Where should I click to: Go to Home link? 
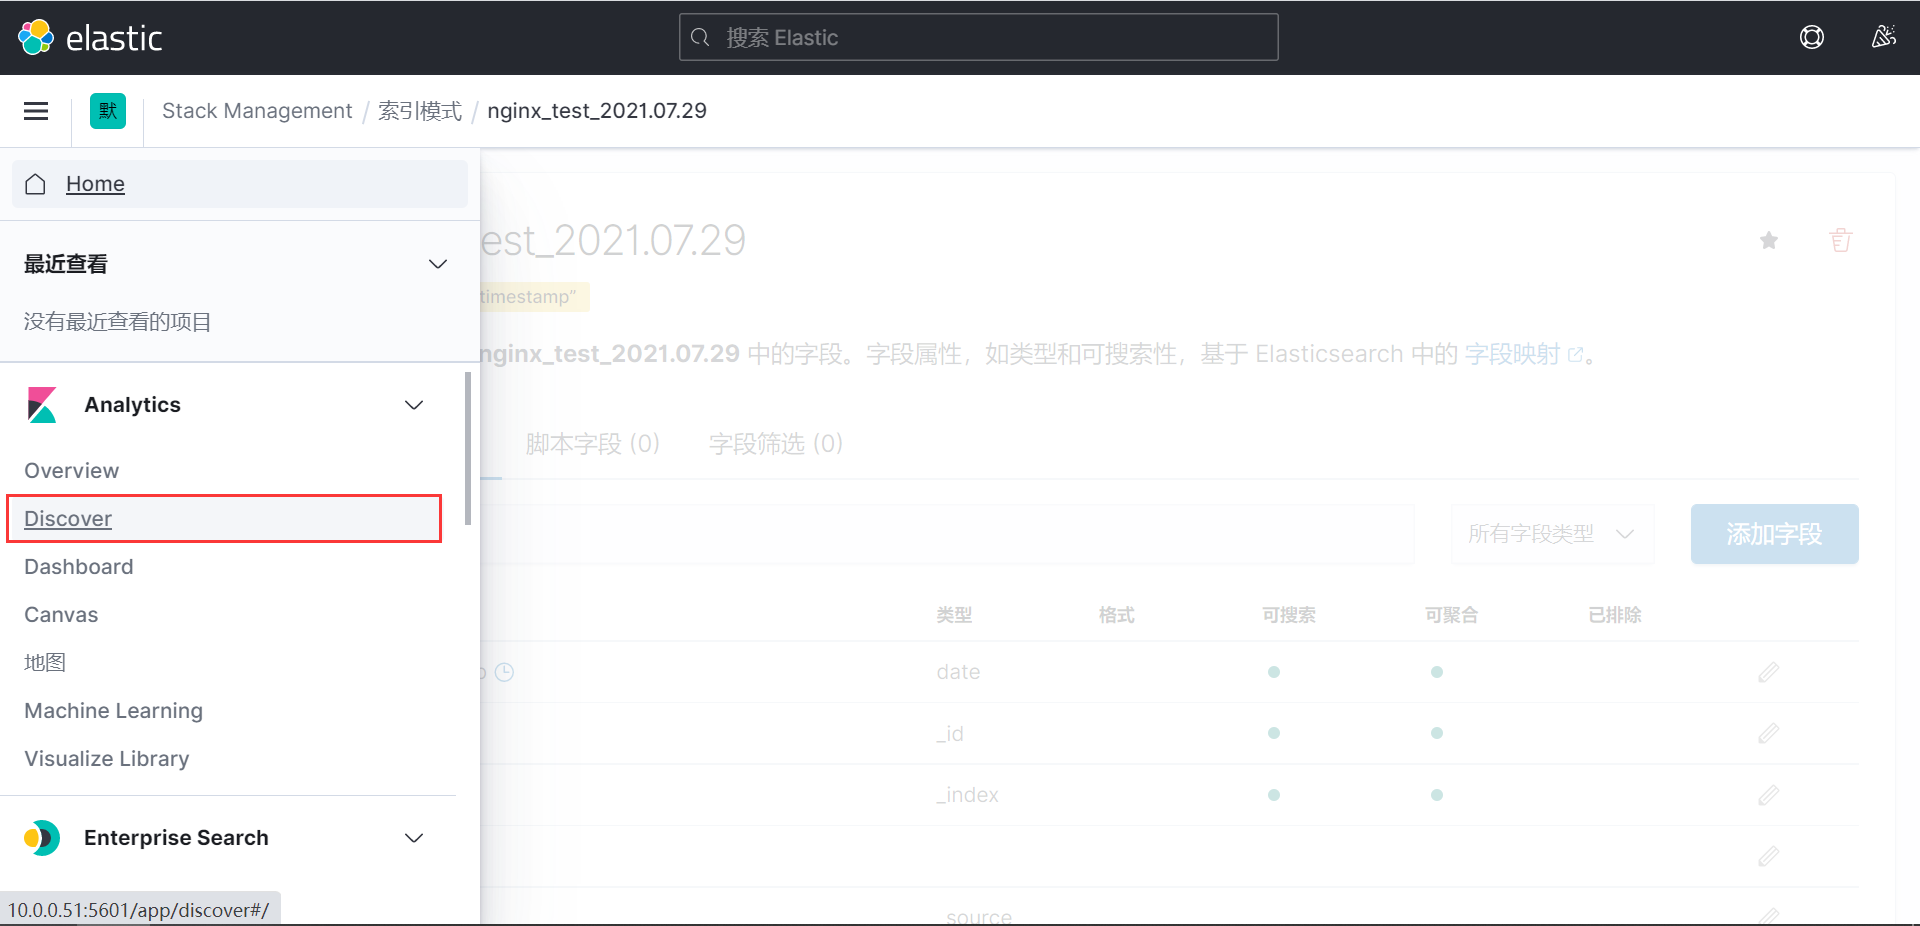[x=95, y=184]
